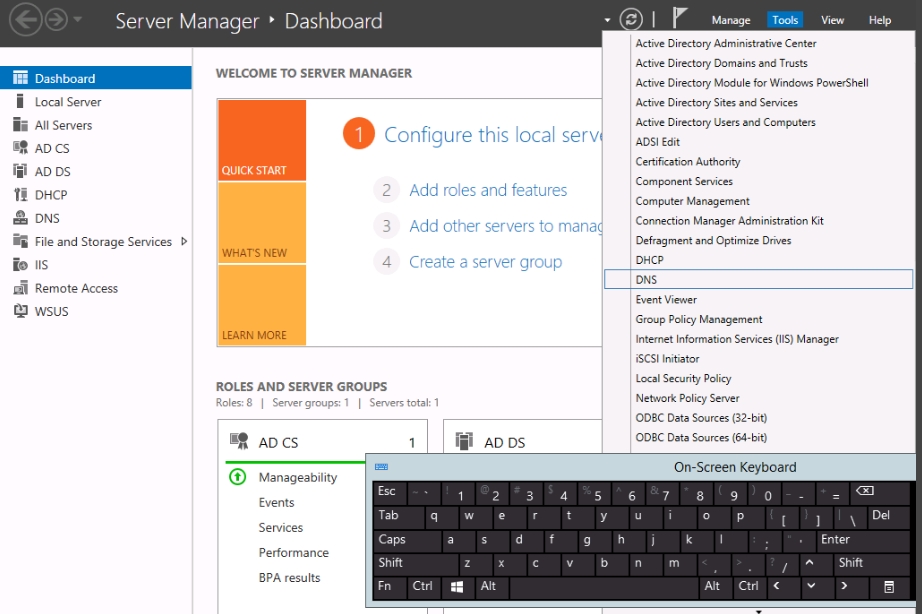
Task: Click the All Servers sidebar icon
Action: pyautogui.click(x=21, y=125)
